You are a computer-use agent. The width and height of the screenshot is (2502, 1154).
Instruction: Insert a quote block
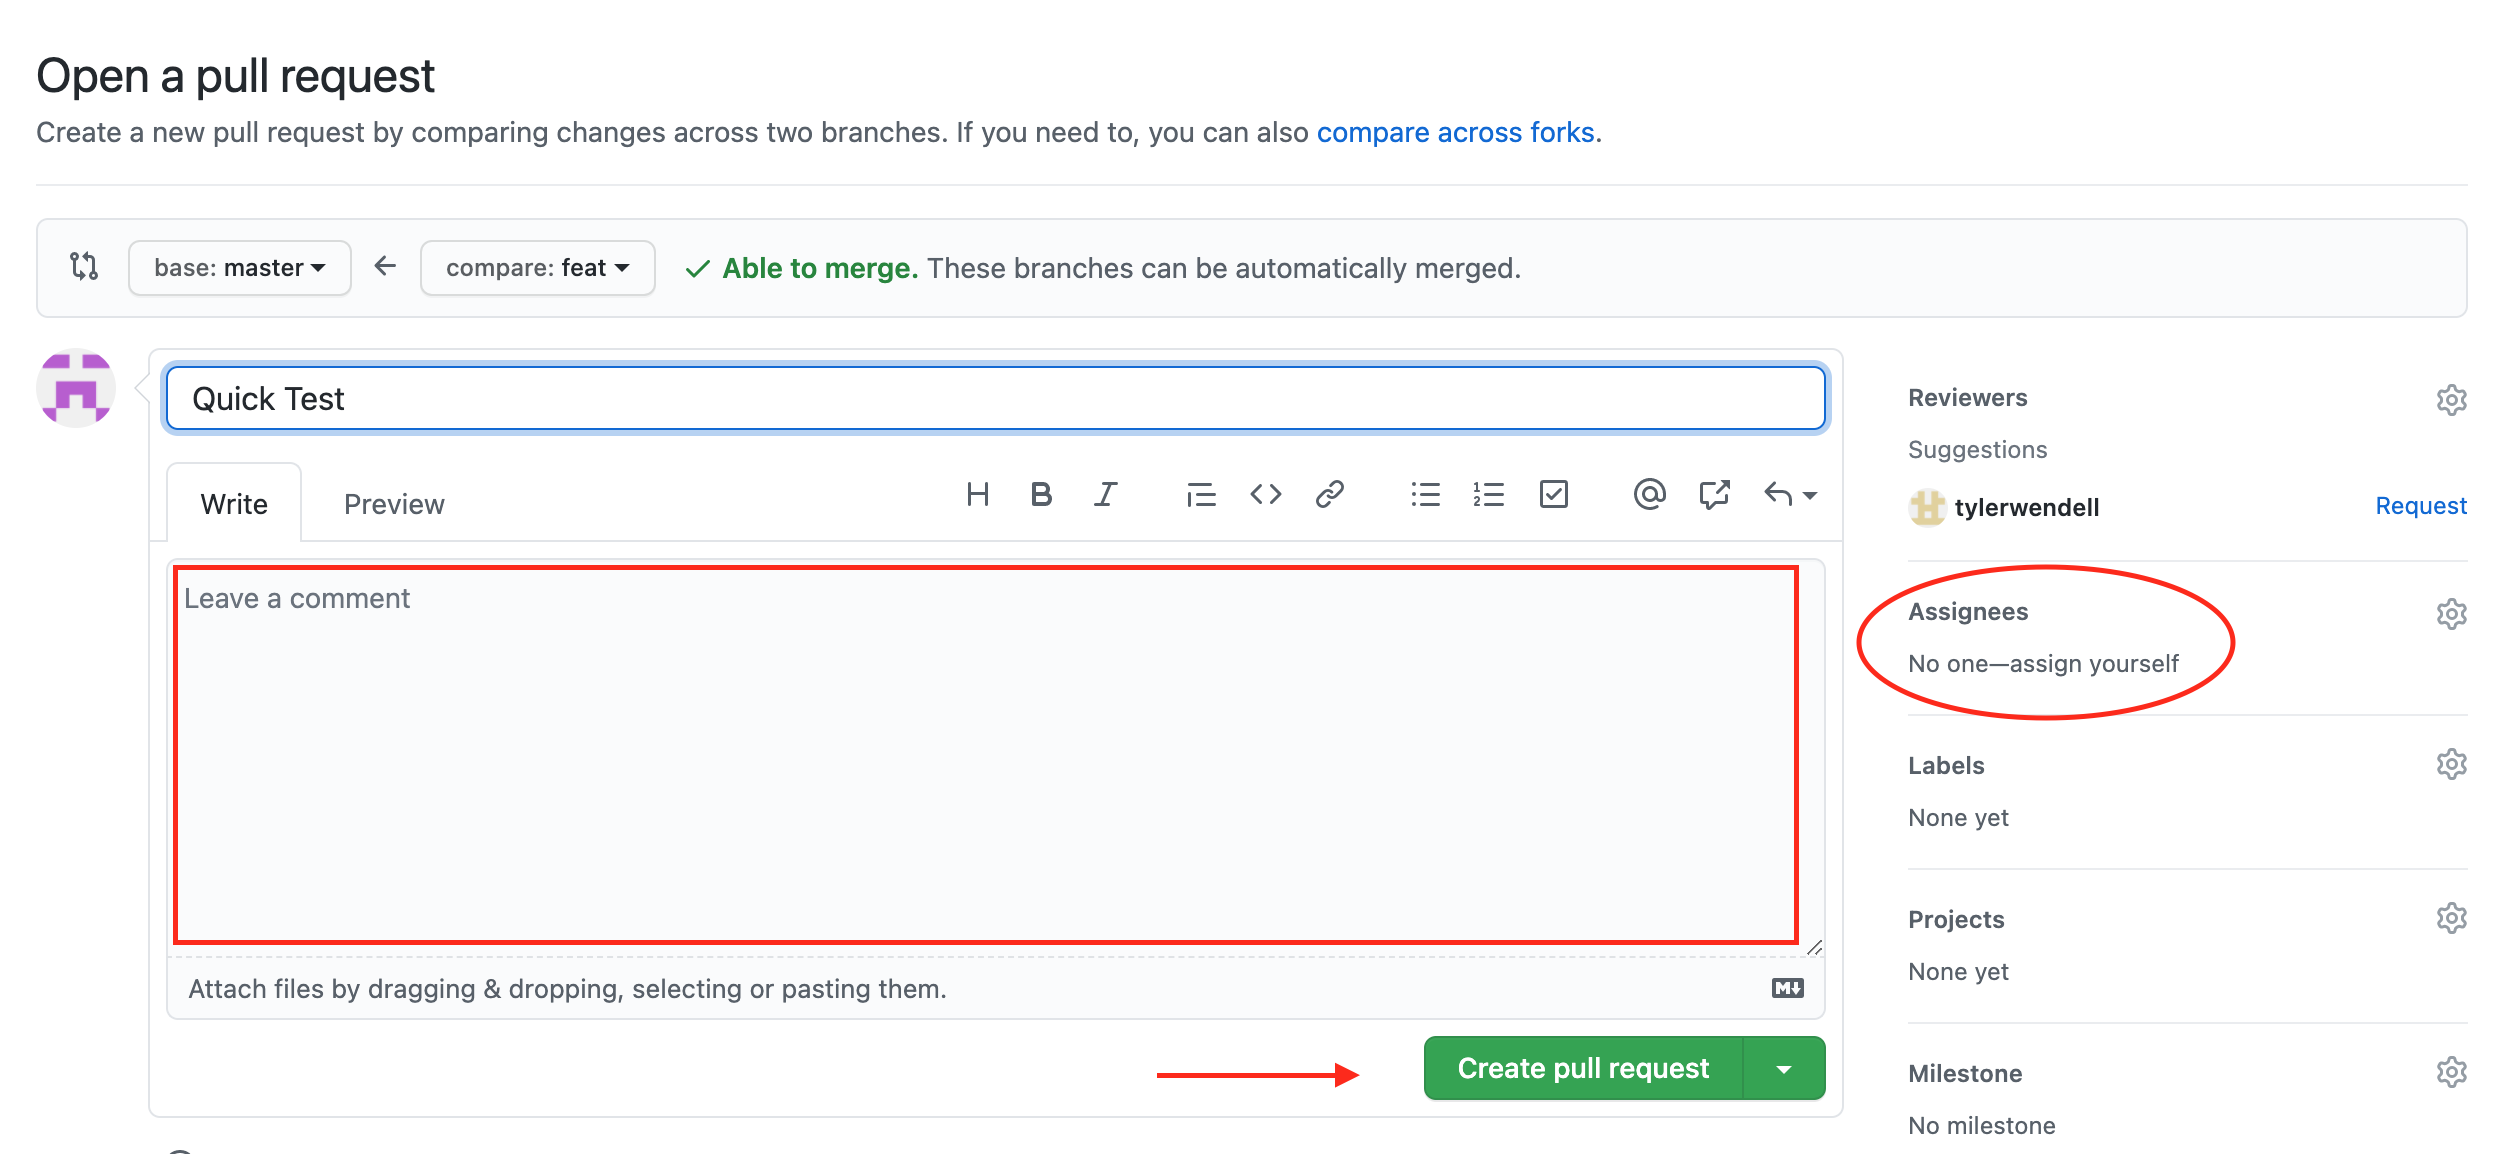pyautogui.click(x=1200, y=494)
